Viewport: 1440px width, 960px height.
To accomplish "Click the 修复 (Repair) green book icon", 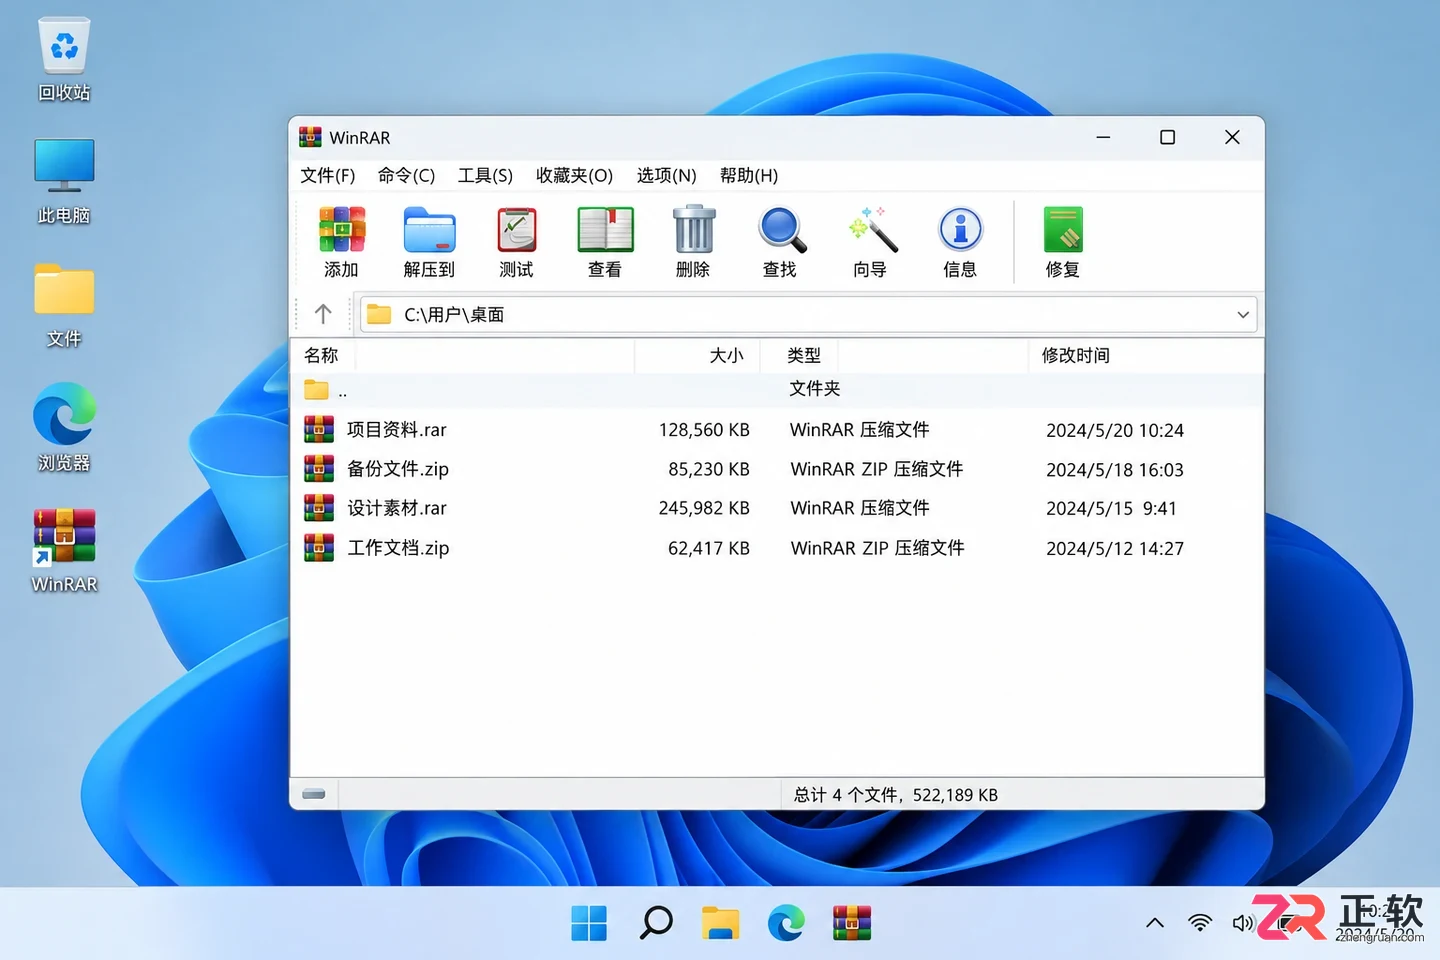I will (1063, 230).
